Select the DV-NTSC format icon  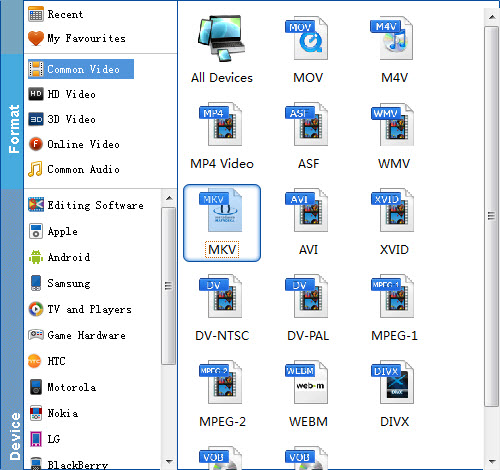221,296
